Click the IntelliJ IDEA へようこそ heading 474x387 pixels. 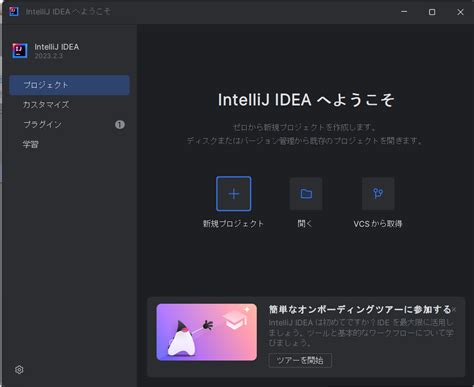click(306, 100)
